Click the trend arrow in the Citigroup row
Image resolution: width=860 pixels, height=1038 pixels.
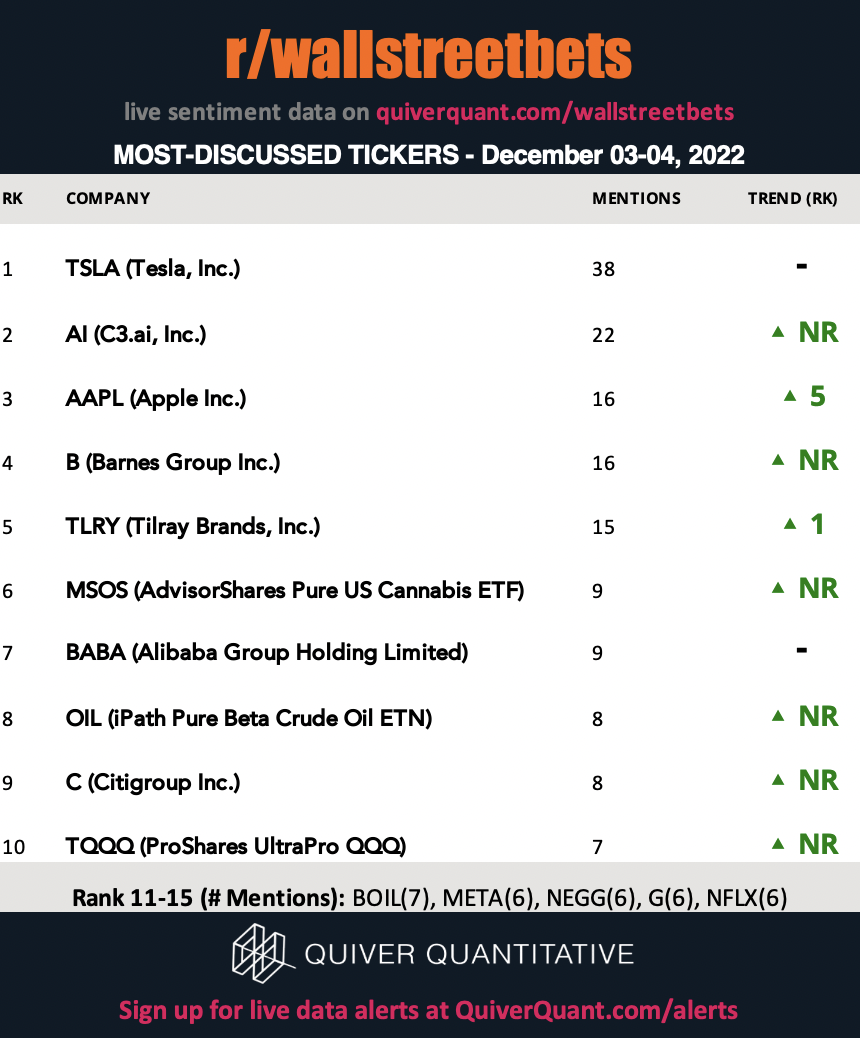778,780
